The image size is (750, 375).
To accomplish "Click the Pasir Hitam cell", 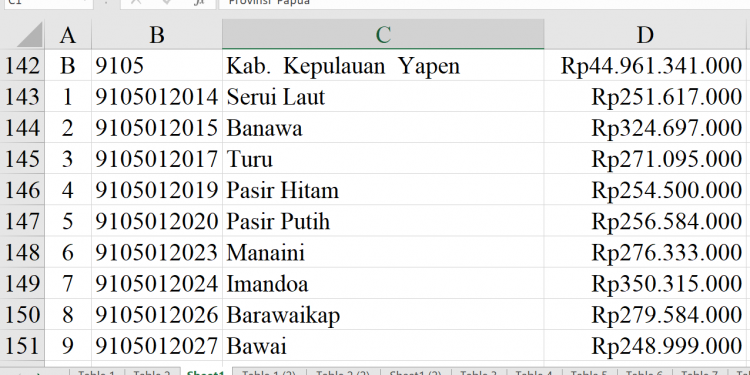I will 383,189.
